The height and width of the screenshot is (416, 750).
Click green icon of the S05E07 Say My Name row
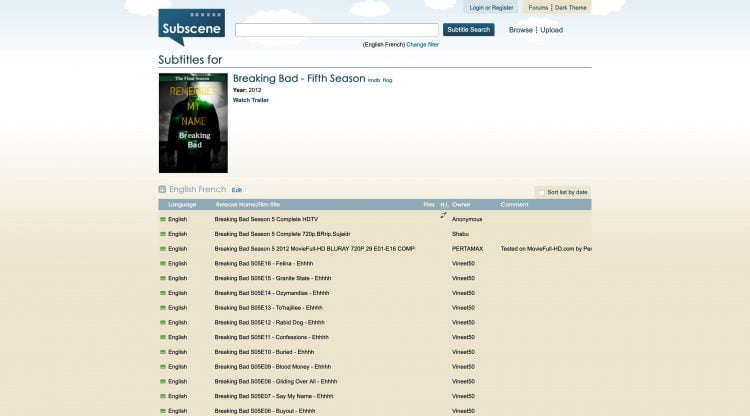(x=163, y=396)
